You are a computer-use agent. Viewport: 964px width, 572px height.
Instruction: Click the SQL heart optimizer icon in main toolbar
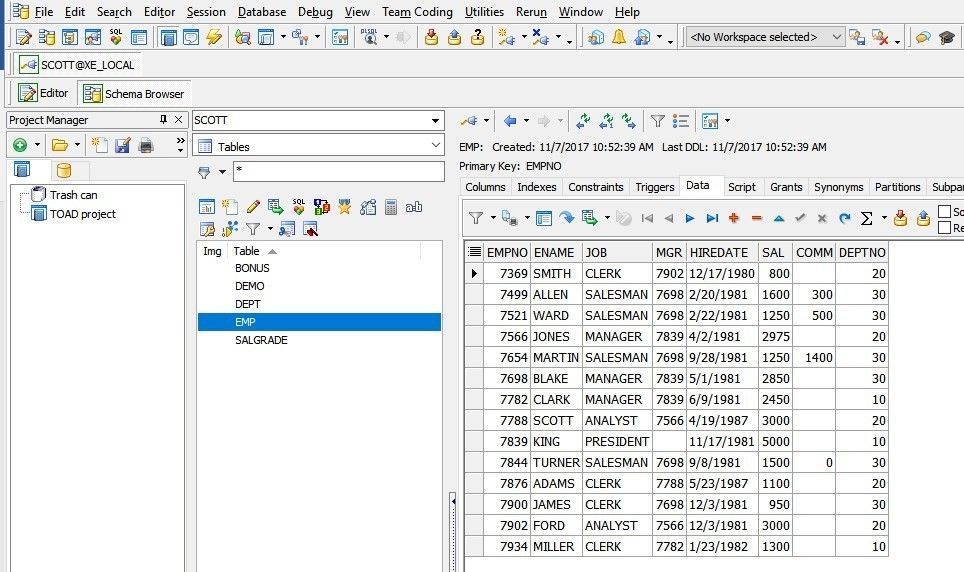point(116,38)
